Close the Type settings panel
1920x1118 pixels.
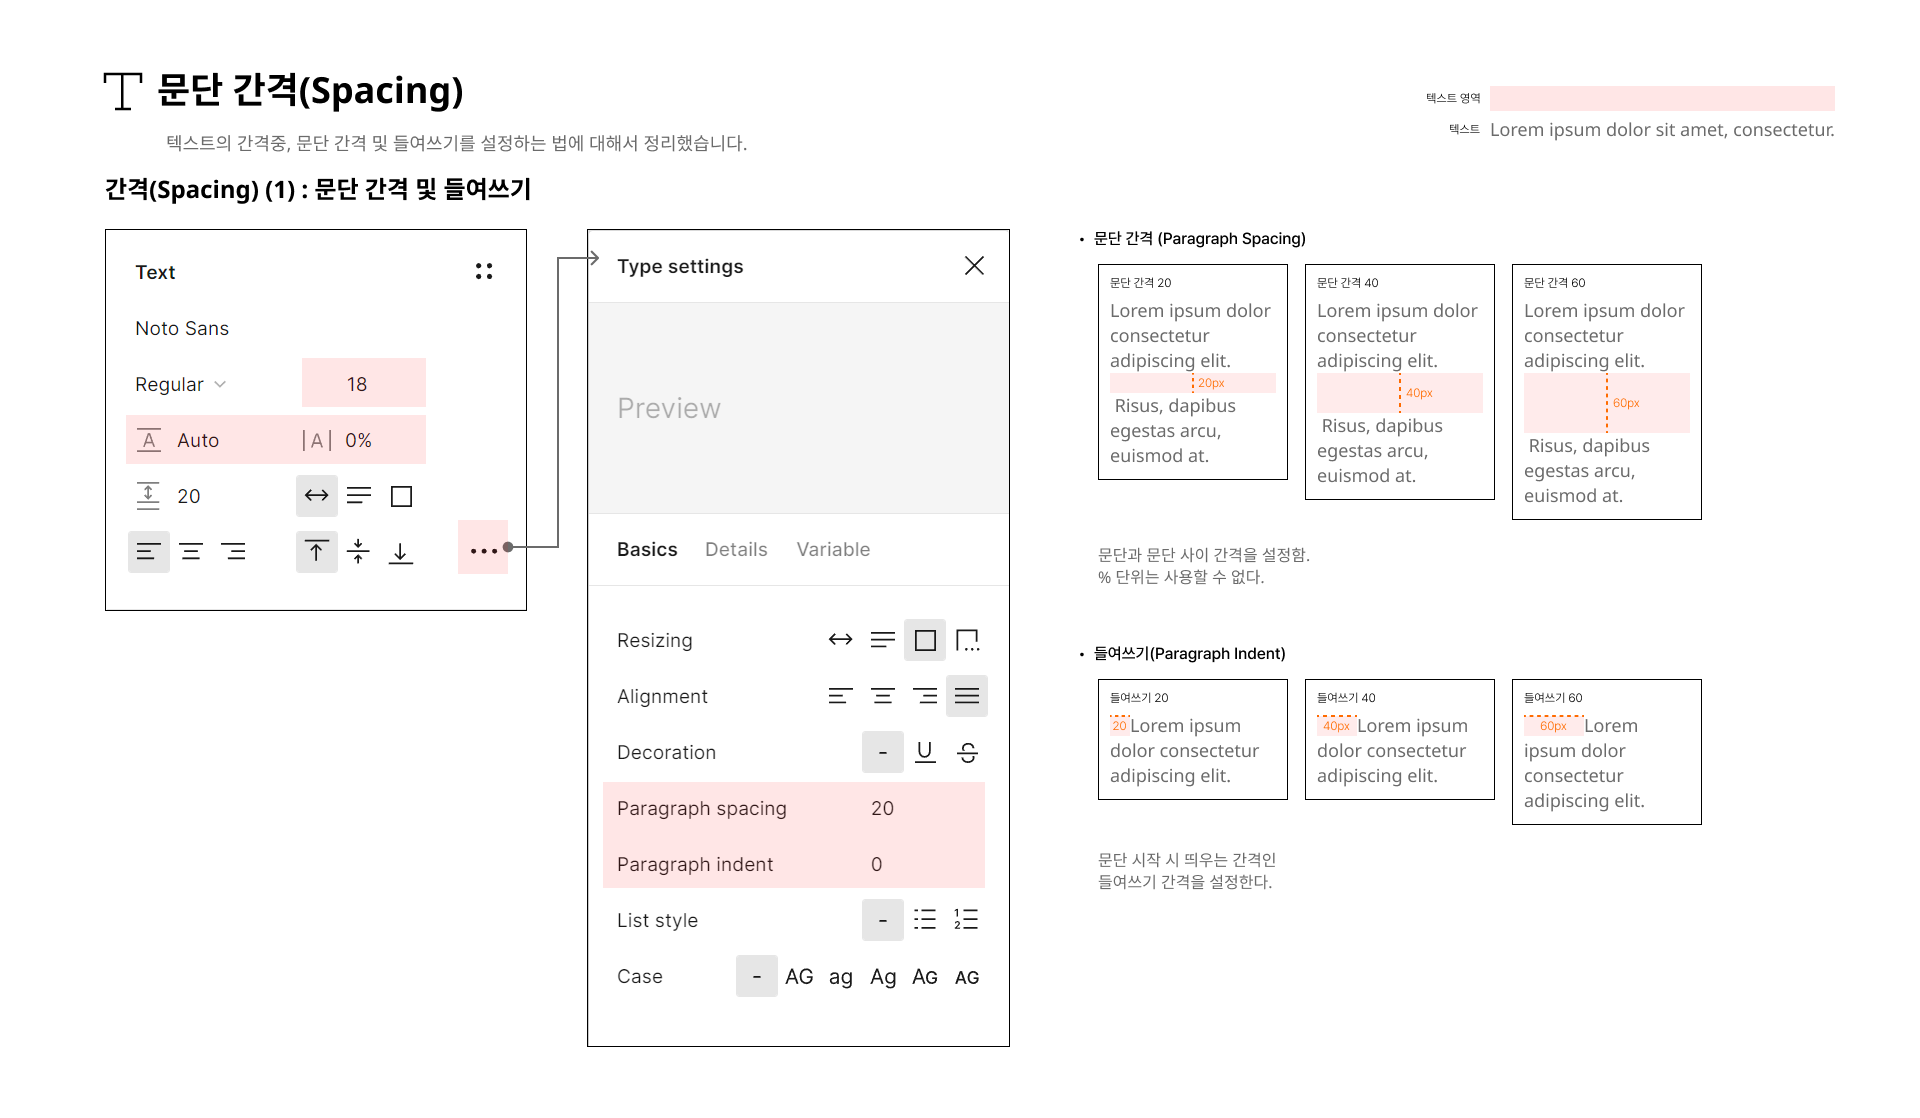pyautogui.click(x=974, y=265)
